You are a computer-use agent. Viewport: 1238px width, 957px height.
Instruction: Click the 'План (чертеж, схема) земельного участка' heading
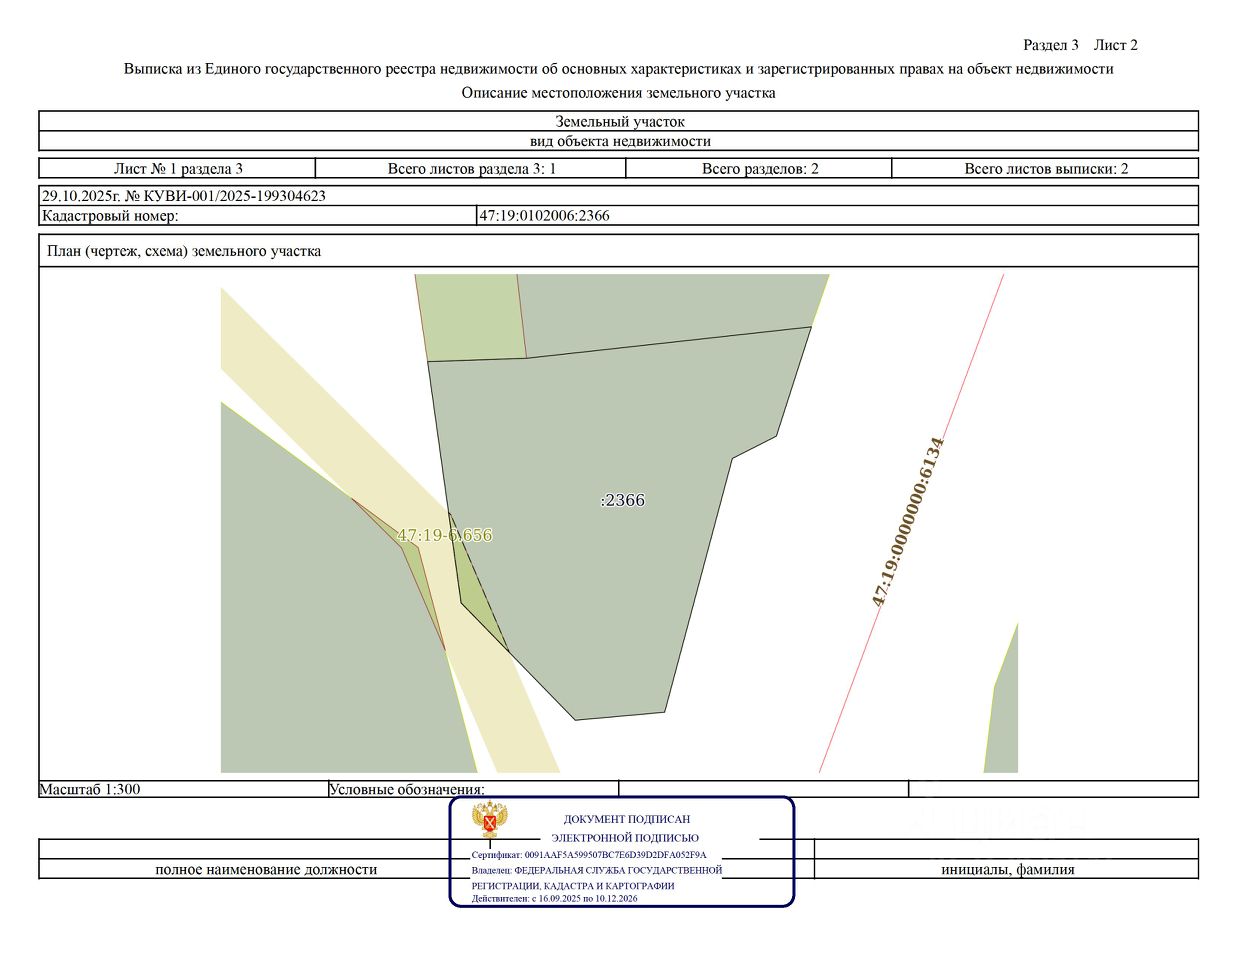184,251
